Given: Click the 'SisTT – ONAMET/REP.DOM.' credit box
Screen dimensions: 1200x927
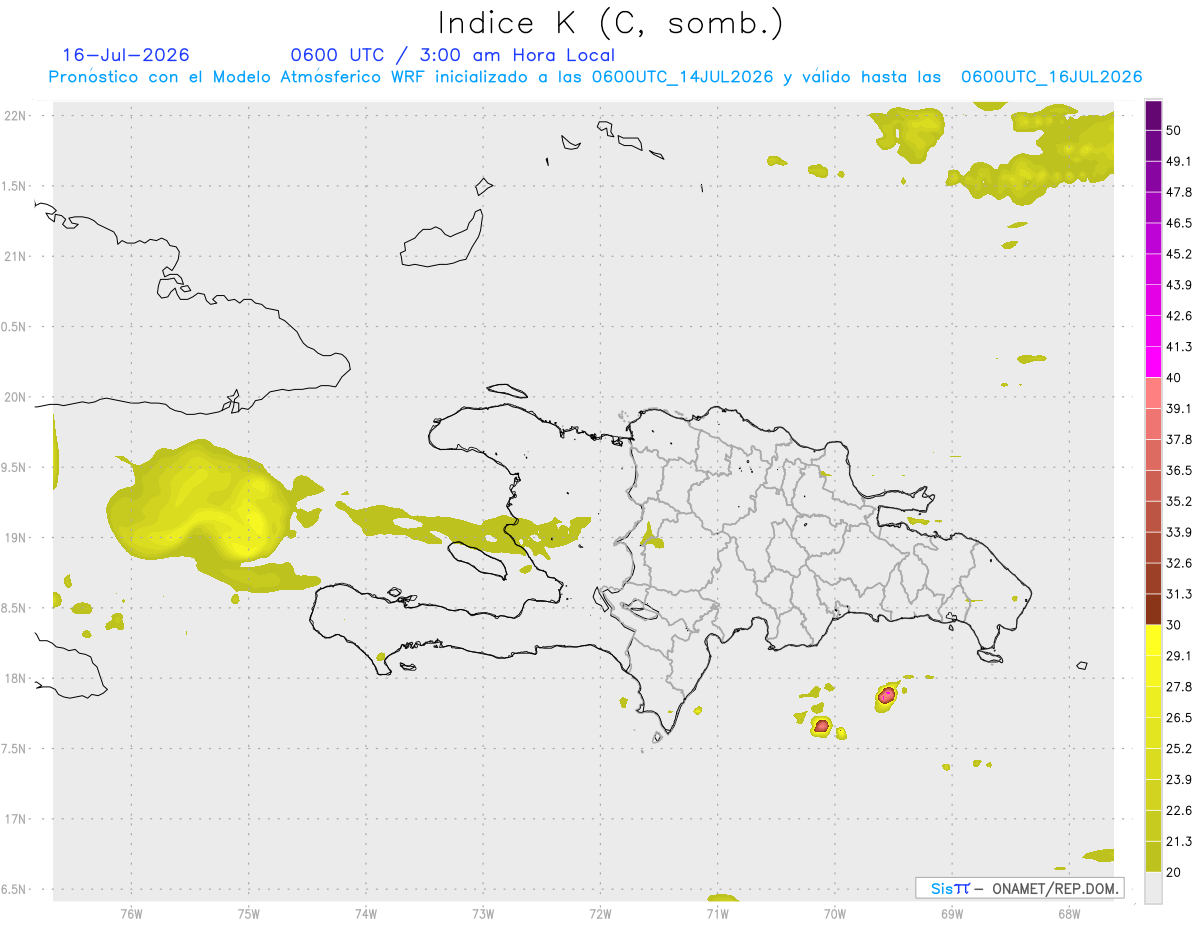Looking at the screenshot, I should coord(1019,888).
